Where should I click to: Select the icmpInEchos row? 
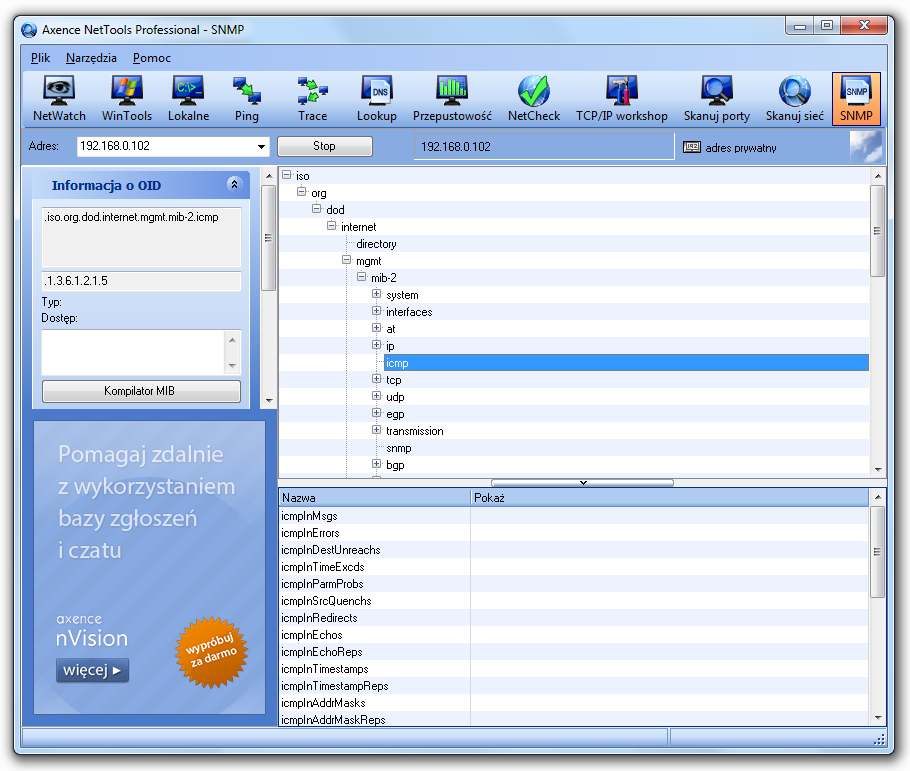[574, 635]
